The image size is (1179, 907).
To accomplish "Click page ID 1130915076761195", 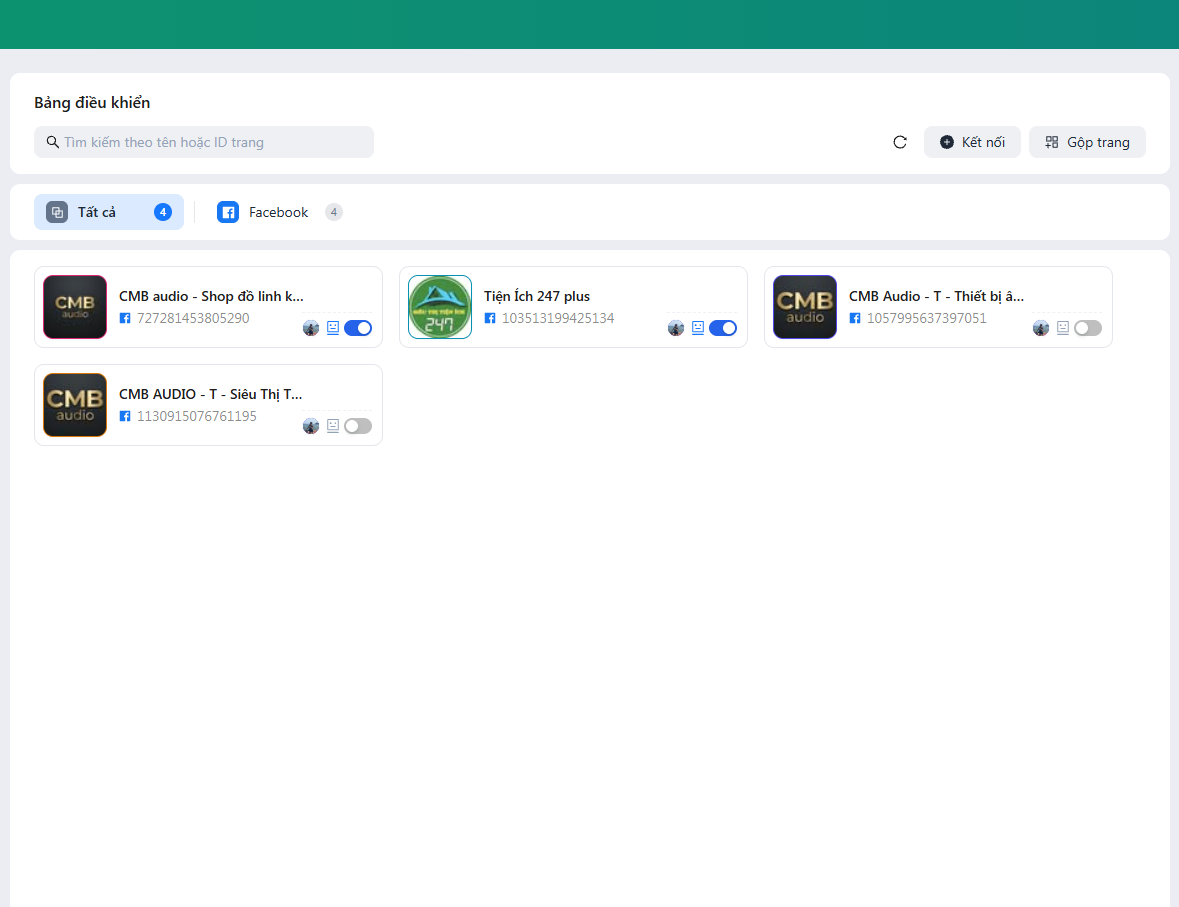I will pos(197,416).
